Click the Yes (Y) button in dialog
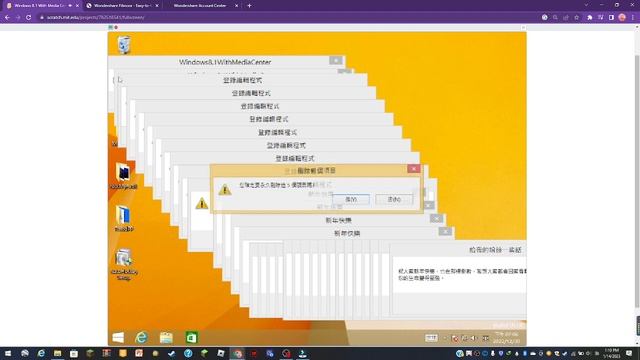Image resolution: width=640 pixels, height=360 pixels. 351,199
